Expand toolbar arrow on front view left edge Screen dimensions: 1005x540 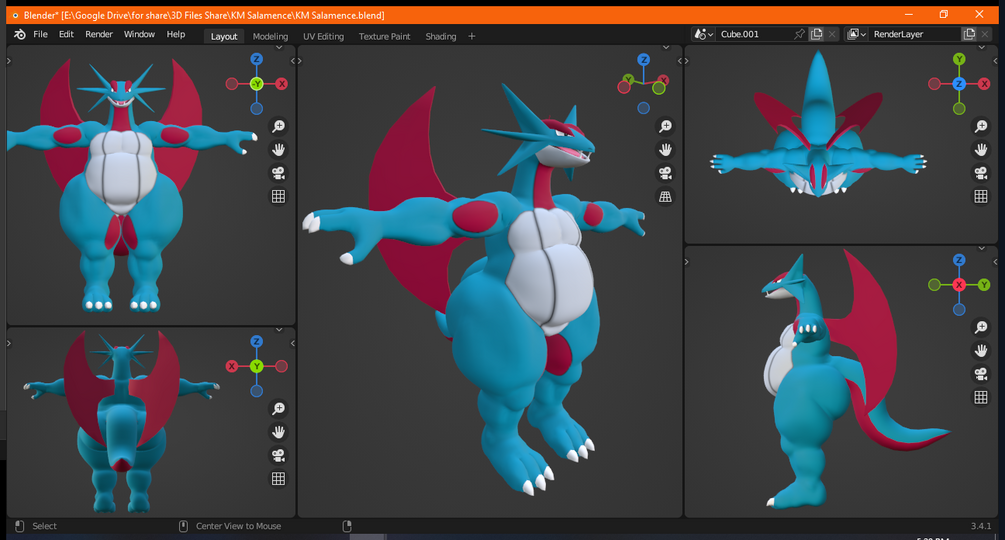9,61
